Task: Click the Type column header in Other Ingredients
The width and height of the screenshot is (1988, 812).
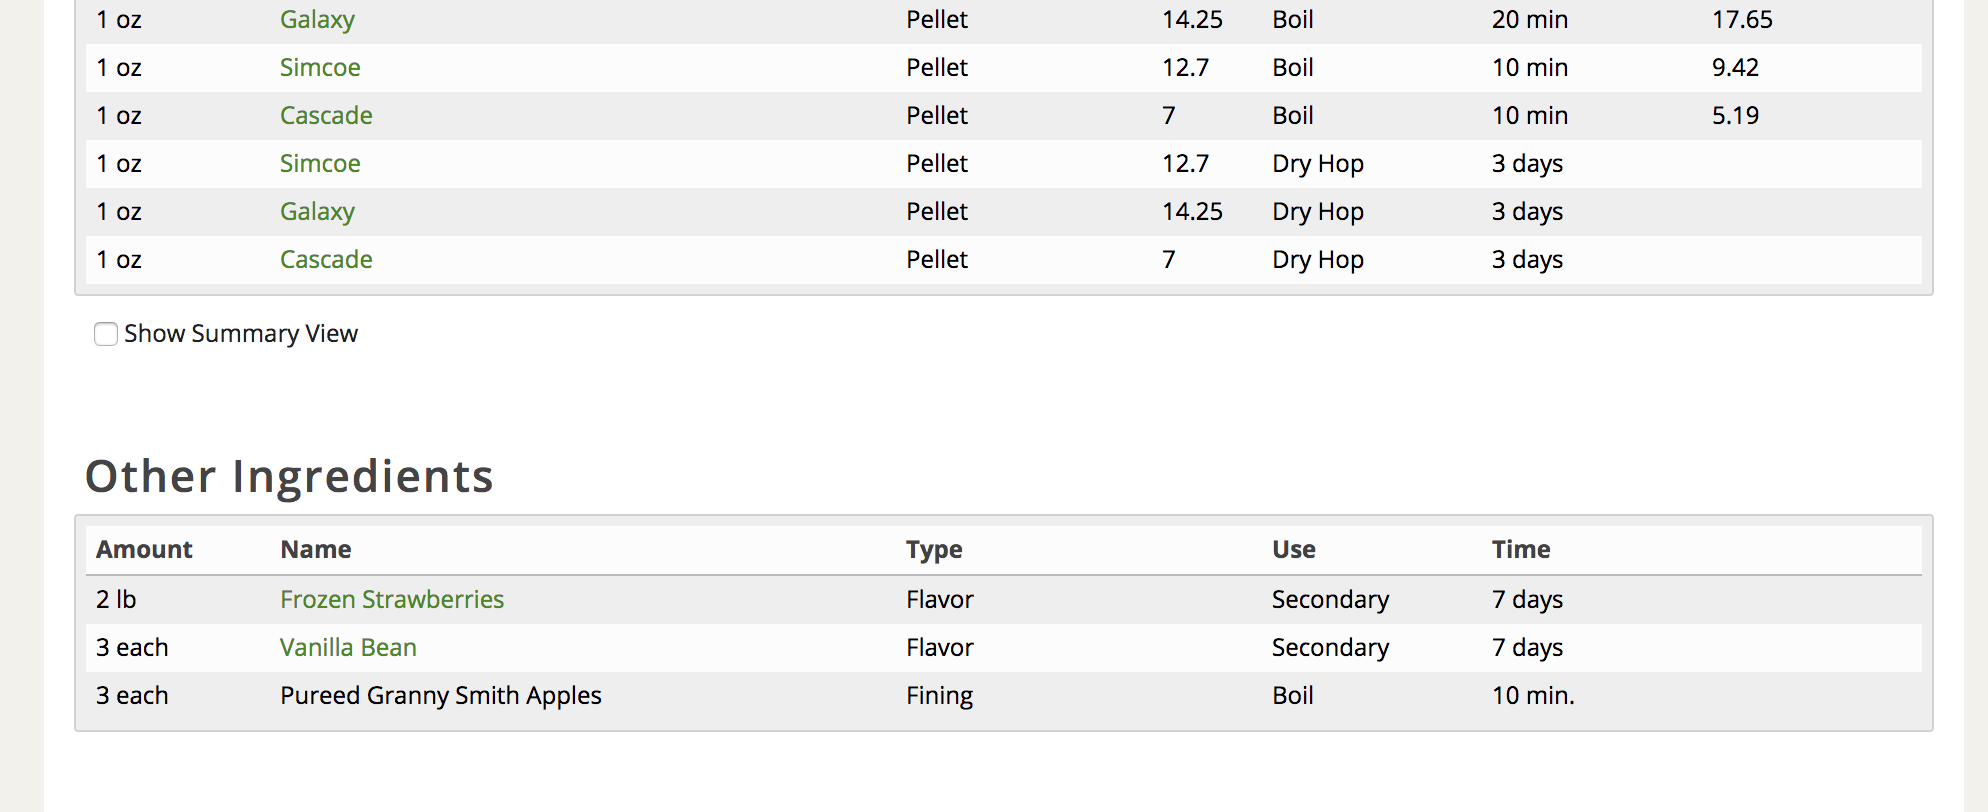Action: pyautogui.click(x=934, y=550)
